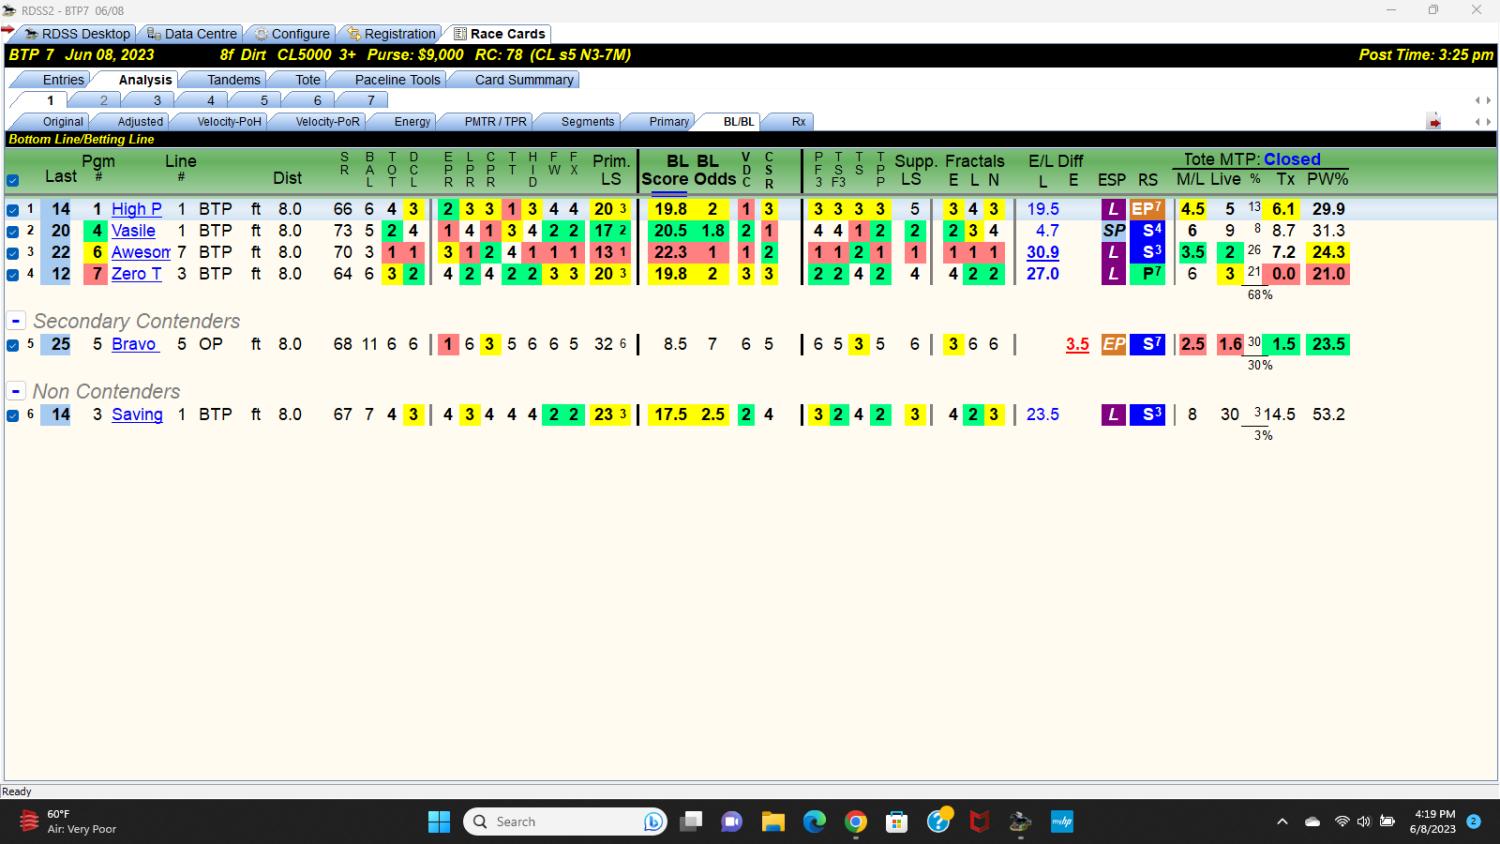Show hidden system tray icons chevron
The height and width of the screenshot is (844, 1500).
1282,822
